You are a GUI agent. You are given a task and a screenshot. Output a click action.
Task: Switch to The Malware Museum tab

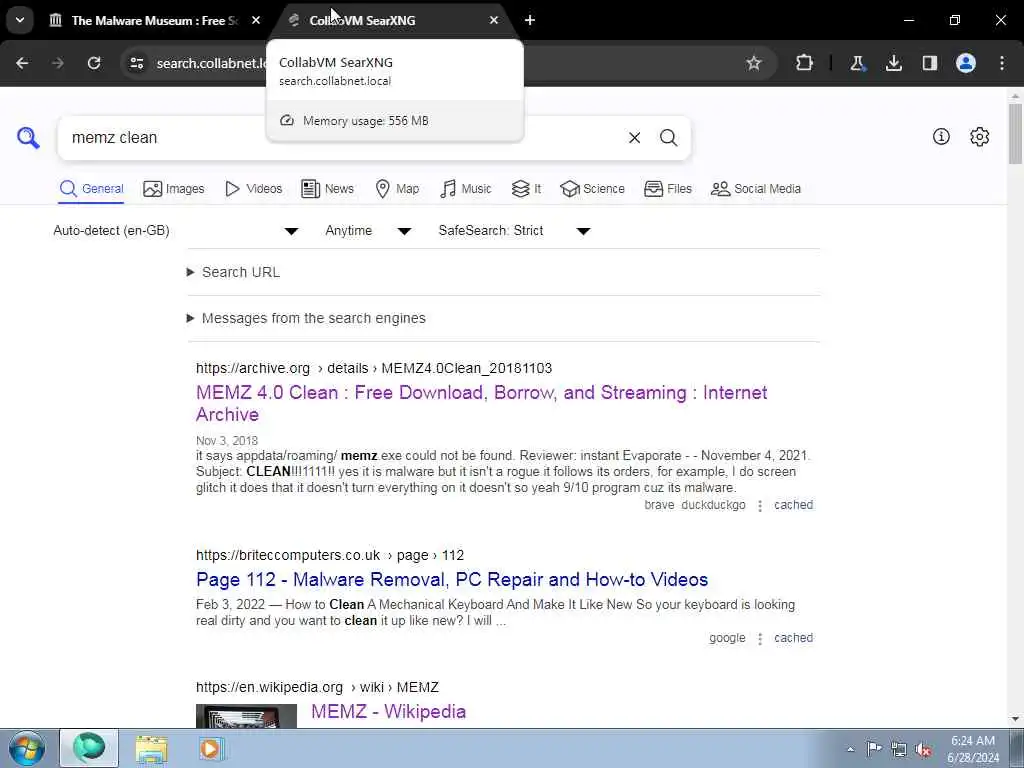[154, 20]
